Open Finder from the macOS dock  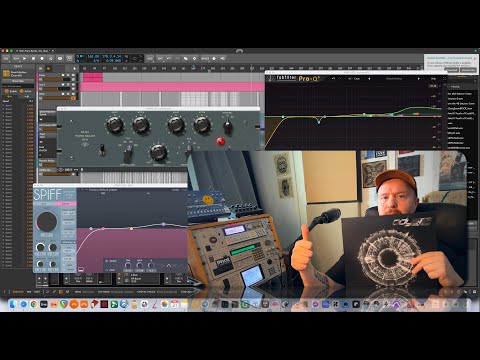(13, 304)
